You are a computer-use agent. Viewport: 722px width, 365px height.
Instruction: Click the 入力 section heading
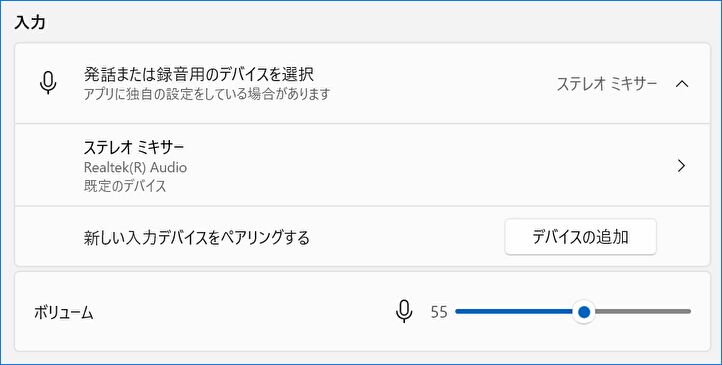(30, 23)
